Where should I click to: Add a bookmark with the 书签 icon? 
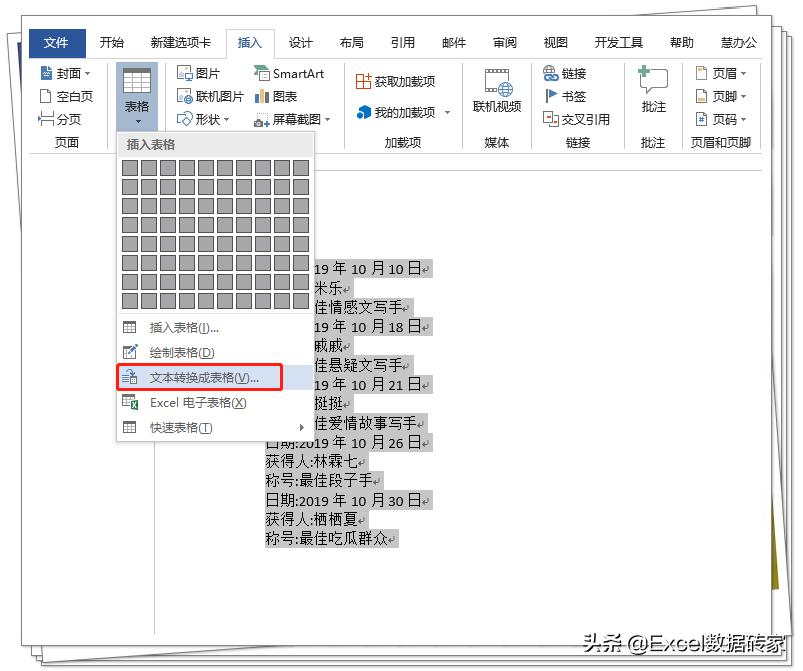pos(573,95)
